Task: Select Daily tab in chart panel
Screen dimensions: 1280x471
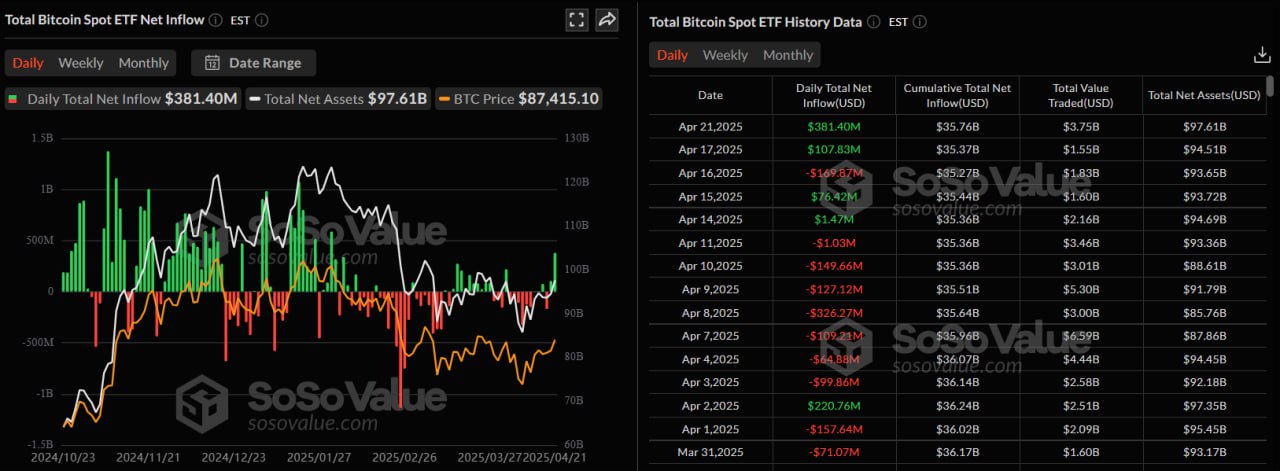Action: 28,62
